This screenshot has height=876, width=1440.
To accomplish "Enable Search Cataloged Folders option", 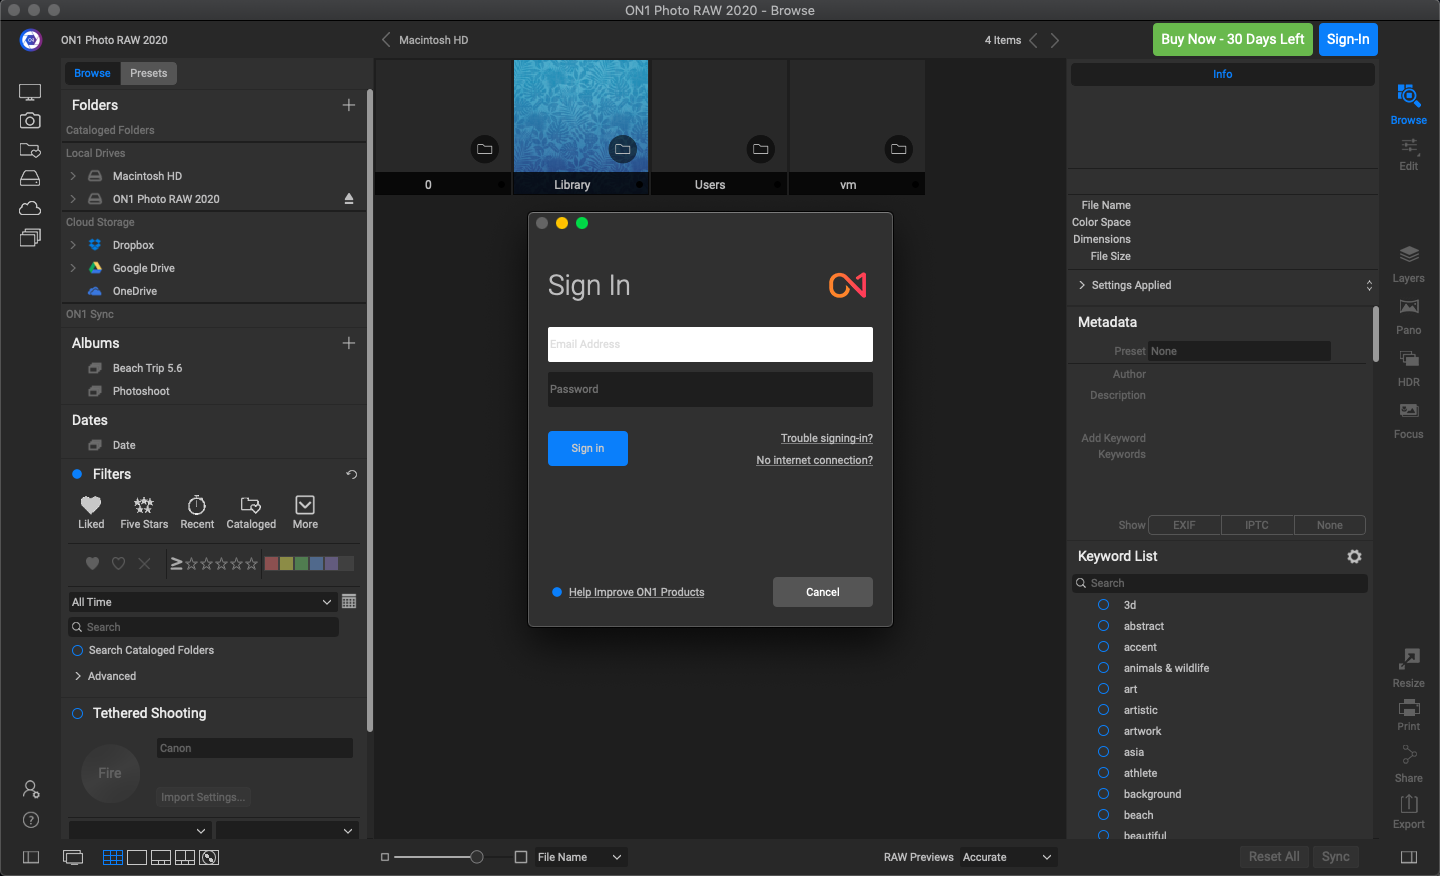I will (x=77, y=650).
